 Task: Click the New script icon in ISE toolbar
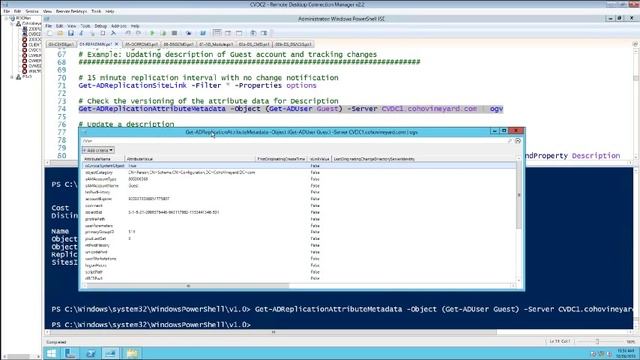[50, 33]
